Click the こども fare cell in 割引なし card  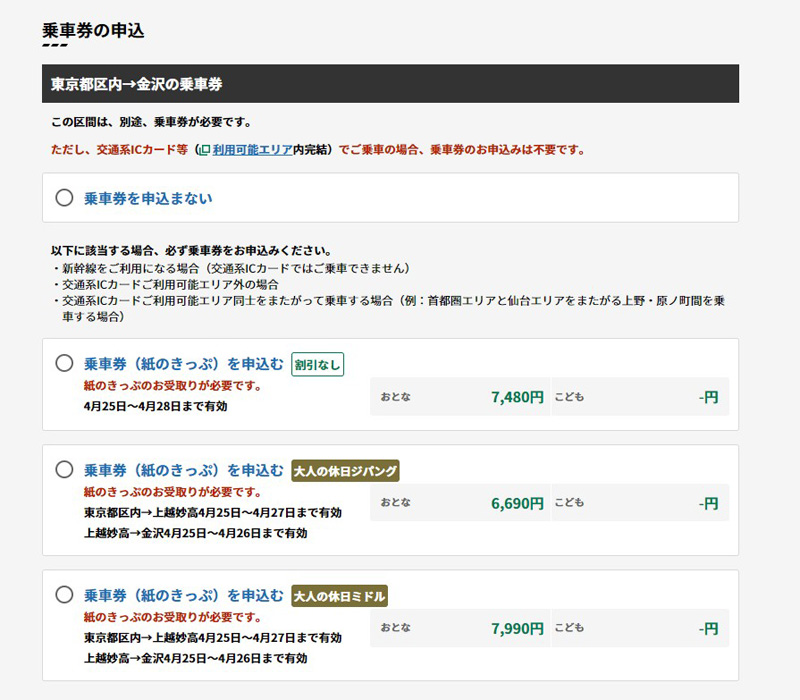(640, 397)
